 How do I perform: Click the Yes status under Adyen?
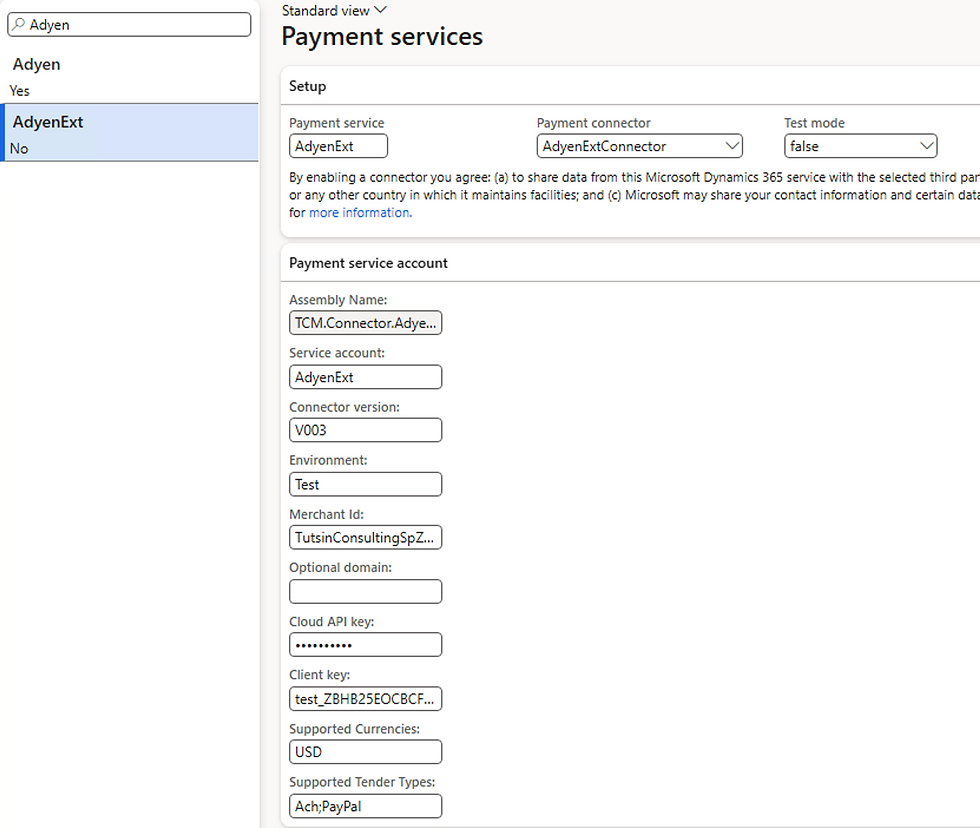coord(19,91)
